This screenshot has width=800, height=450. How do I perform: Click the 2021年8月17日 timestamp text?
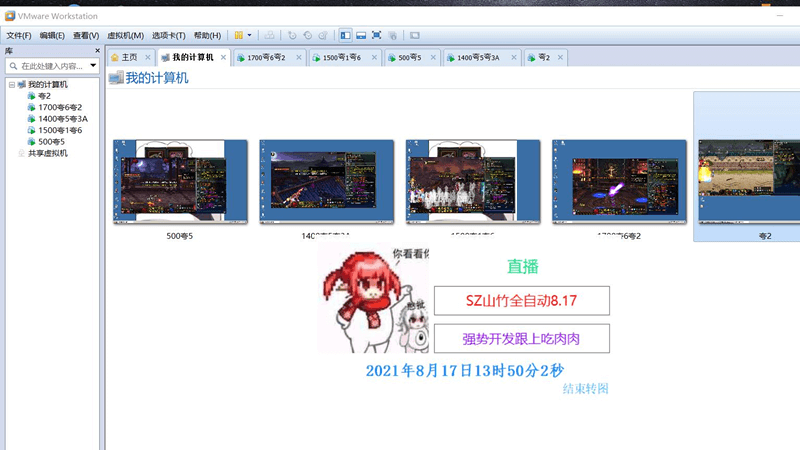464,370
